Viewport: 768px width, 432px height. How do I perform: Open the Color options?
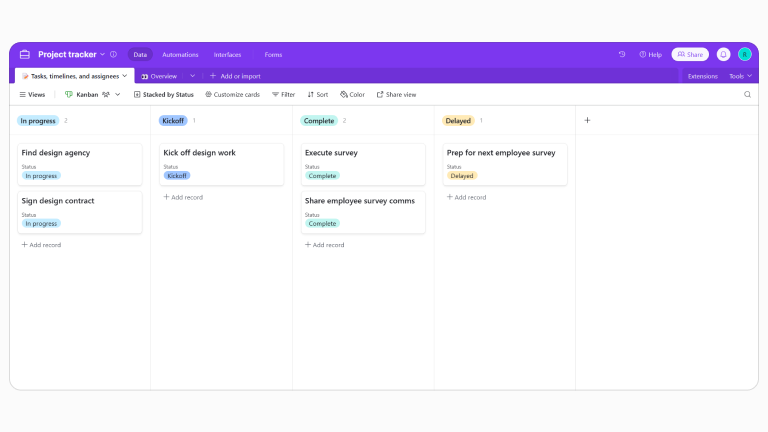point(353,95)
